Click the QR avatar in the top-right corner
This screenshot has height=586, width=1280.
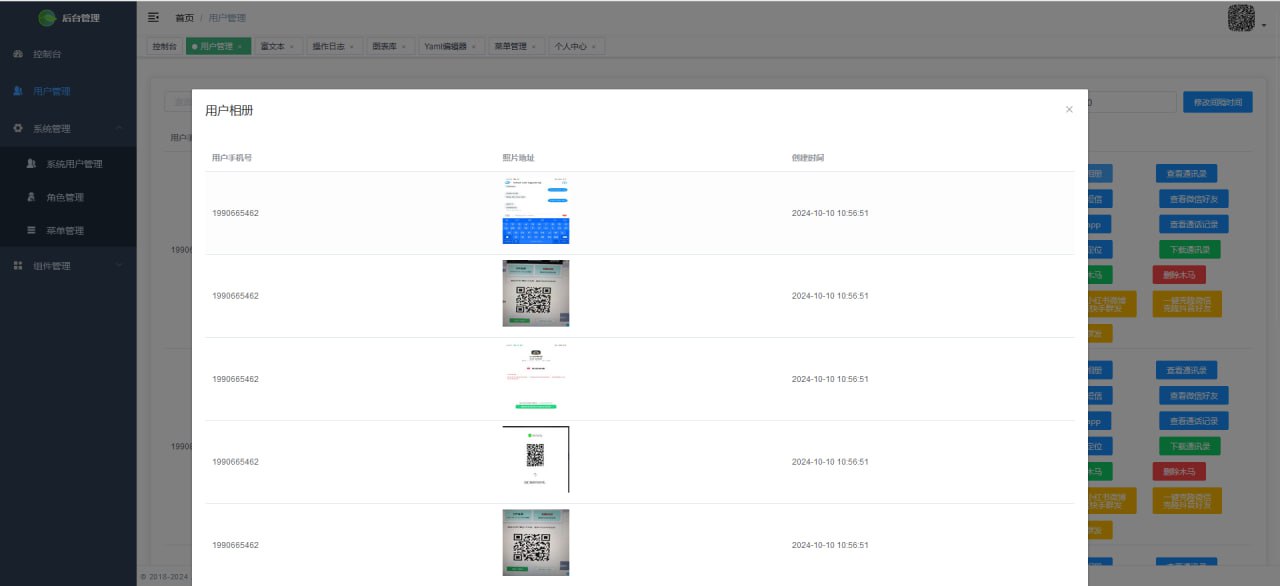click(1240, 18)
